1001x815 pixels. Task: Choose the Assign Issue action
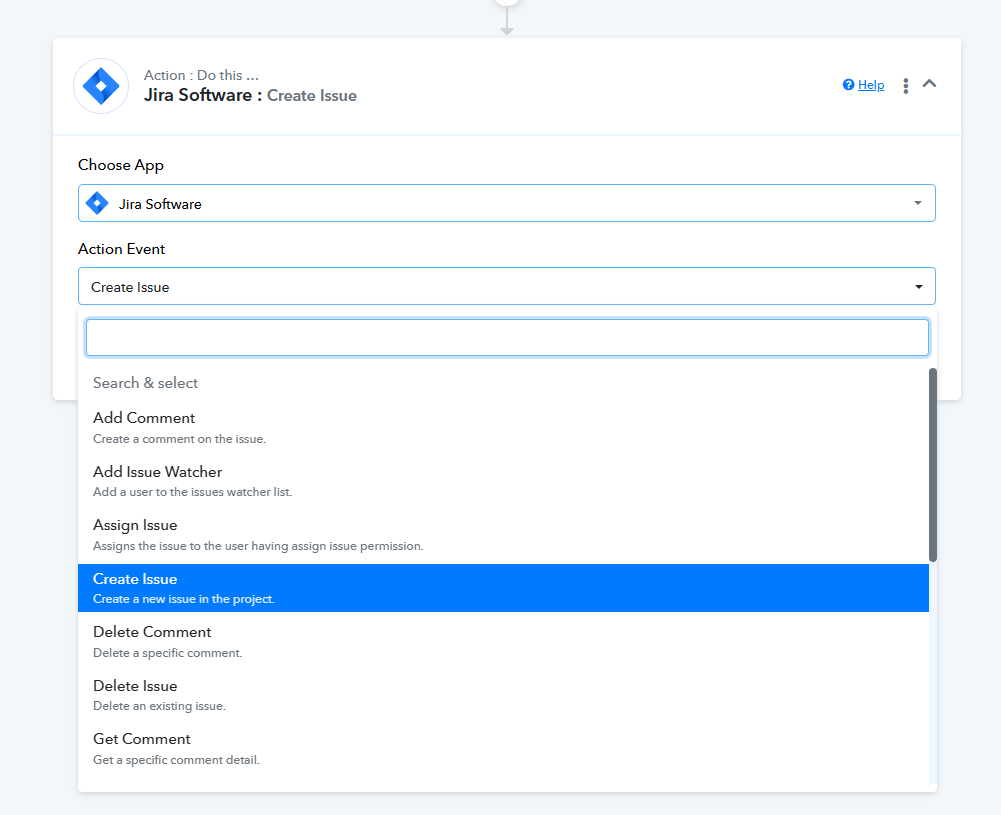135,525
